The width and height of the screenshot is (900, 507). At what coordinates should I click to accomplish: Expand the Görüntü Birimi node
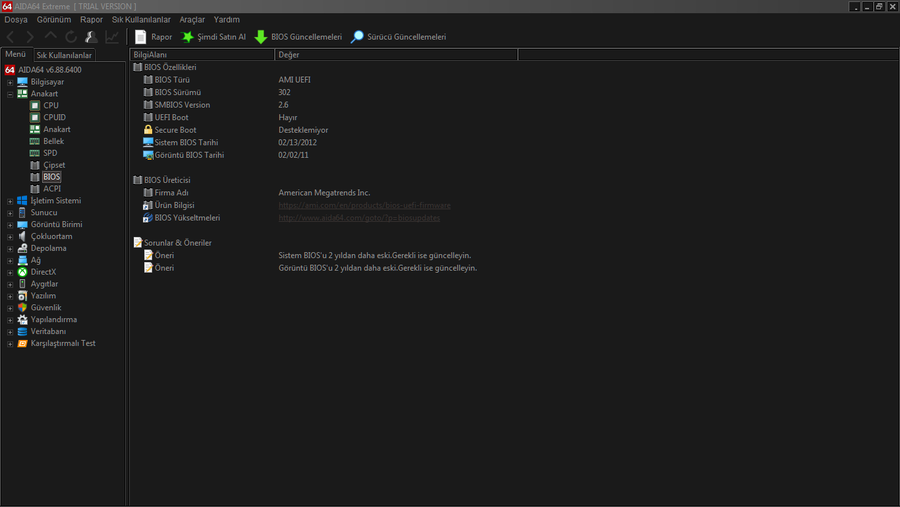(10, 225)
